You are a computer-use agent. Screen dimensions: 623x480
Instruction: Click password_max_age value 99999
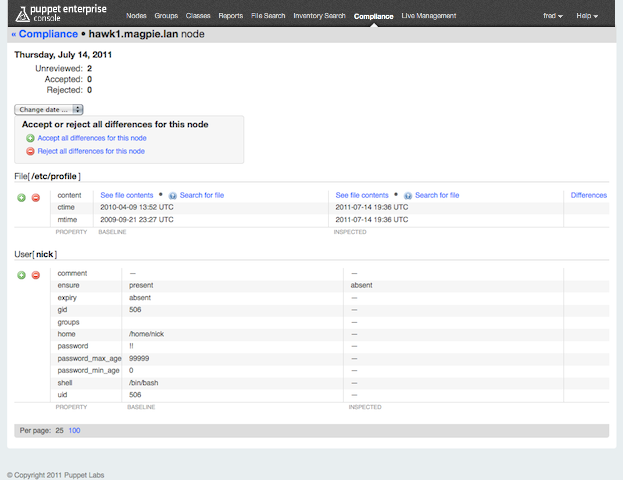tap(139, 359)
